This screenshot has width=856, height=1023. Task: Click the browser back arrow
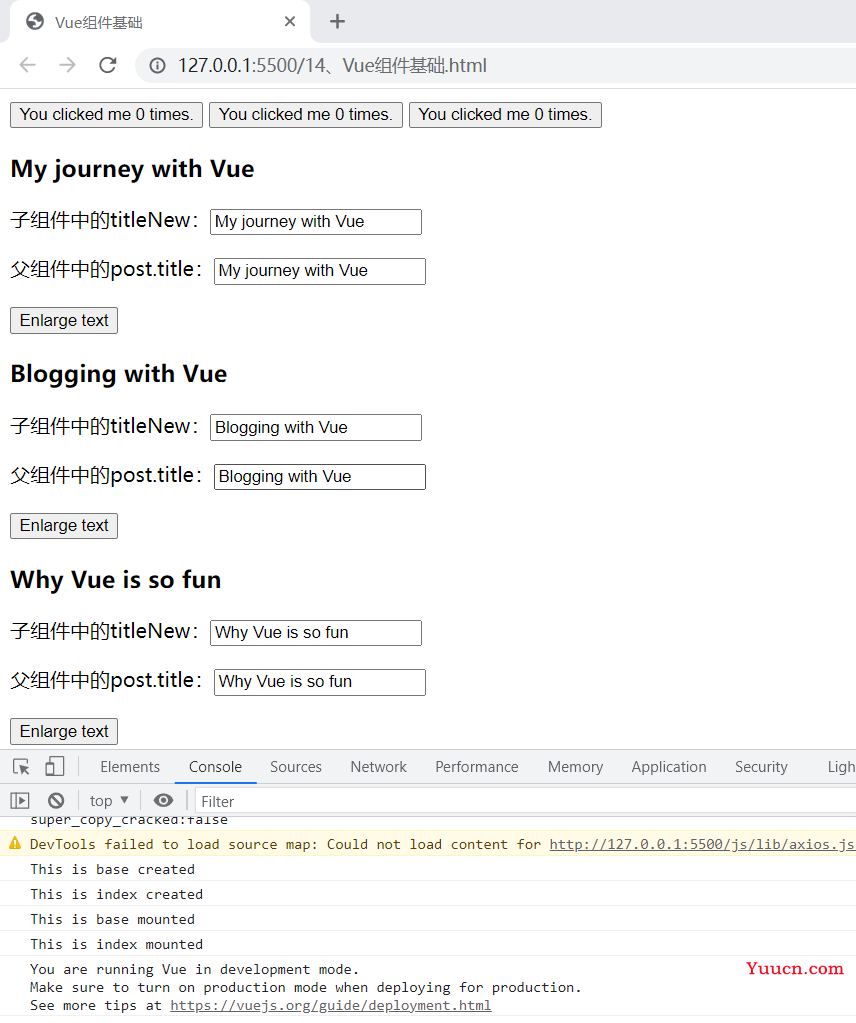point(27,65)
